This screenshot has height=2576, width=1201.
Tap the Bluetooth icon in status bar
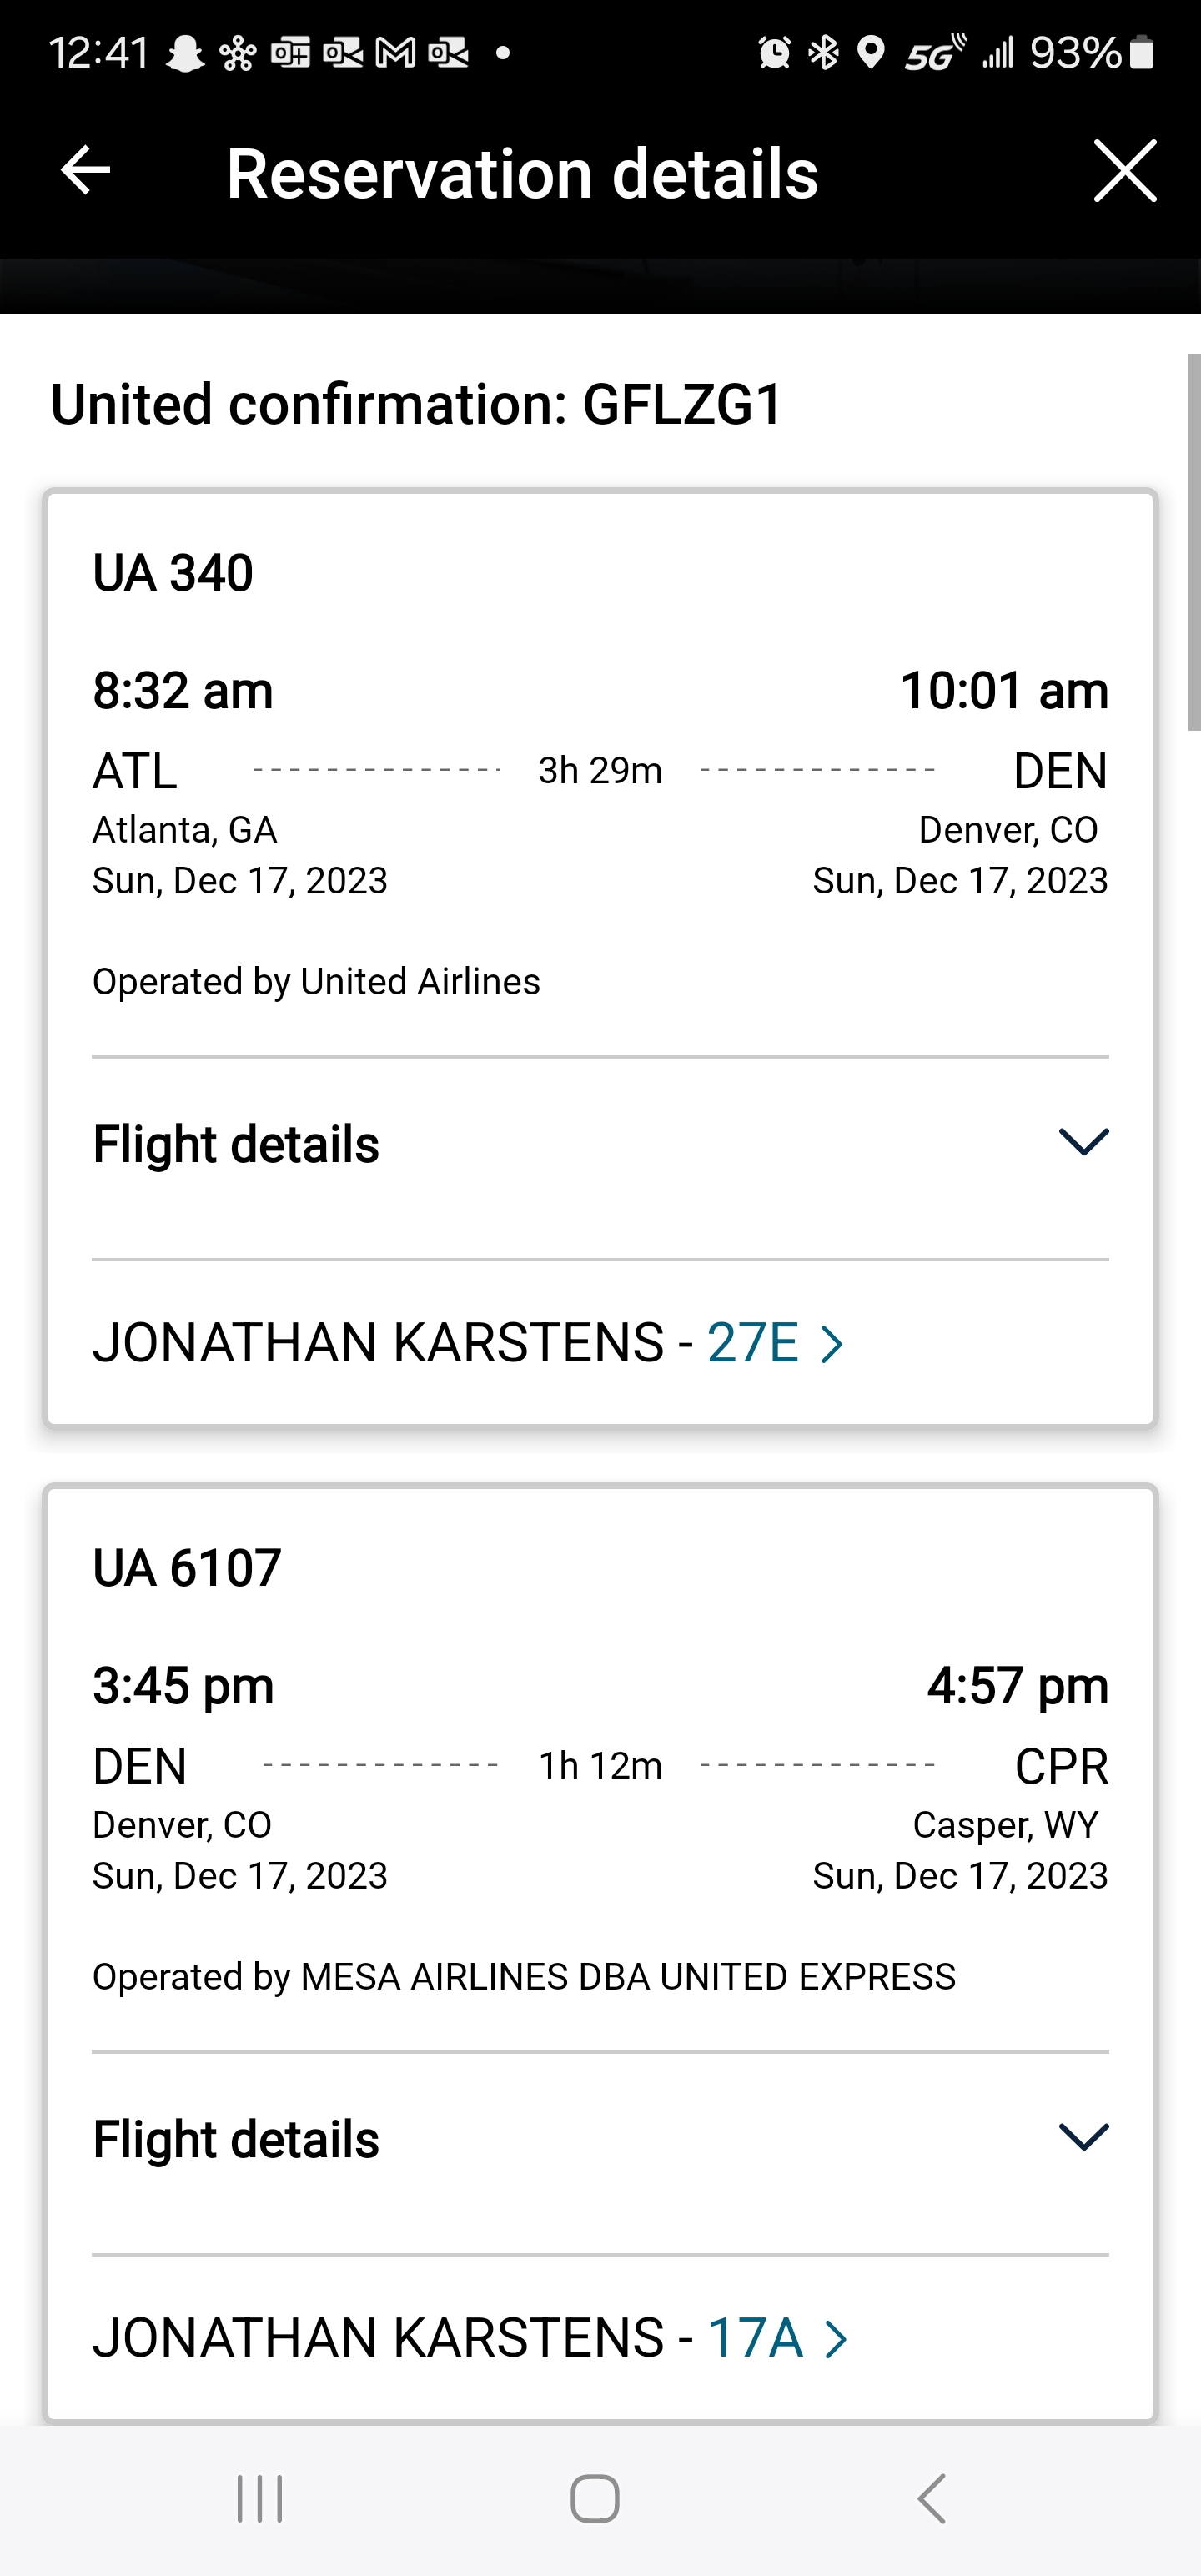click(x=824, y=52)
